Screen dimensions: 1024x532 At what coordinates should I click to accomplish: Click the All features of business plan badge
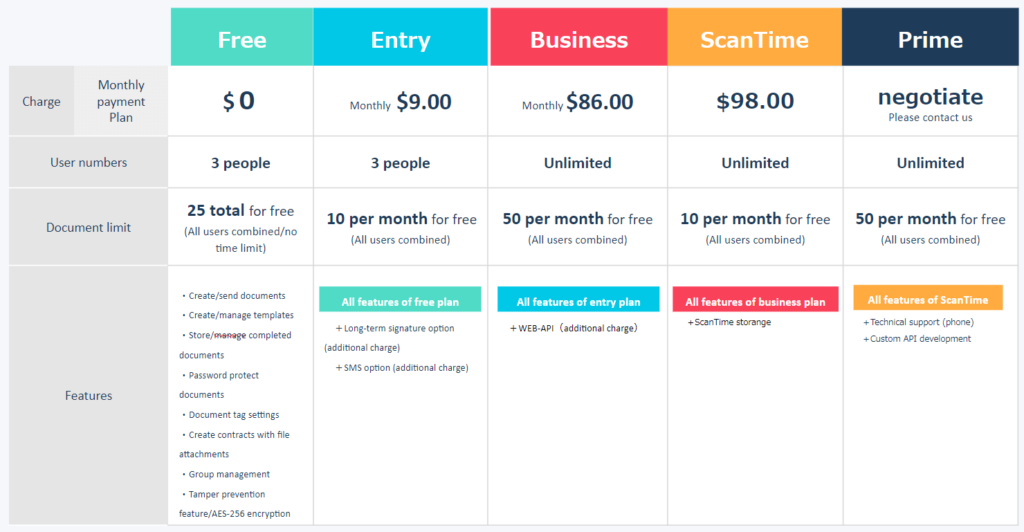click(x=755, y=300)
